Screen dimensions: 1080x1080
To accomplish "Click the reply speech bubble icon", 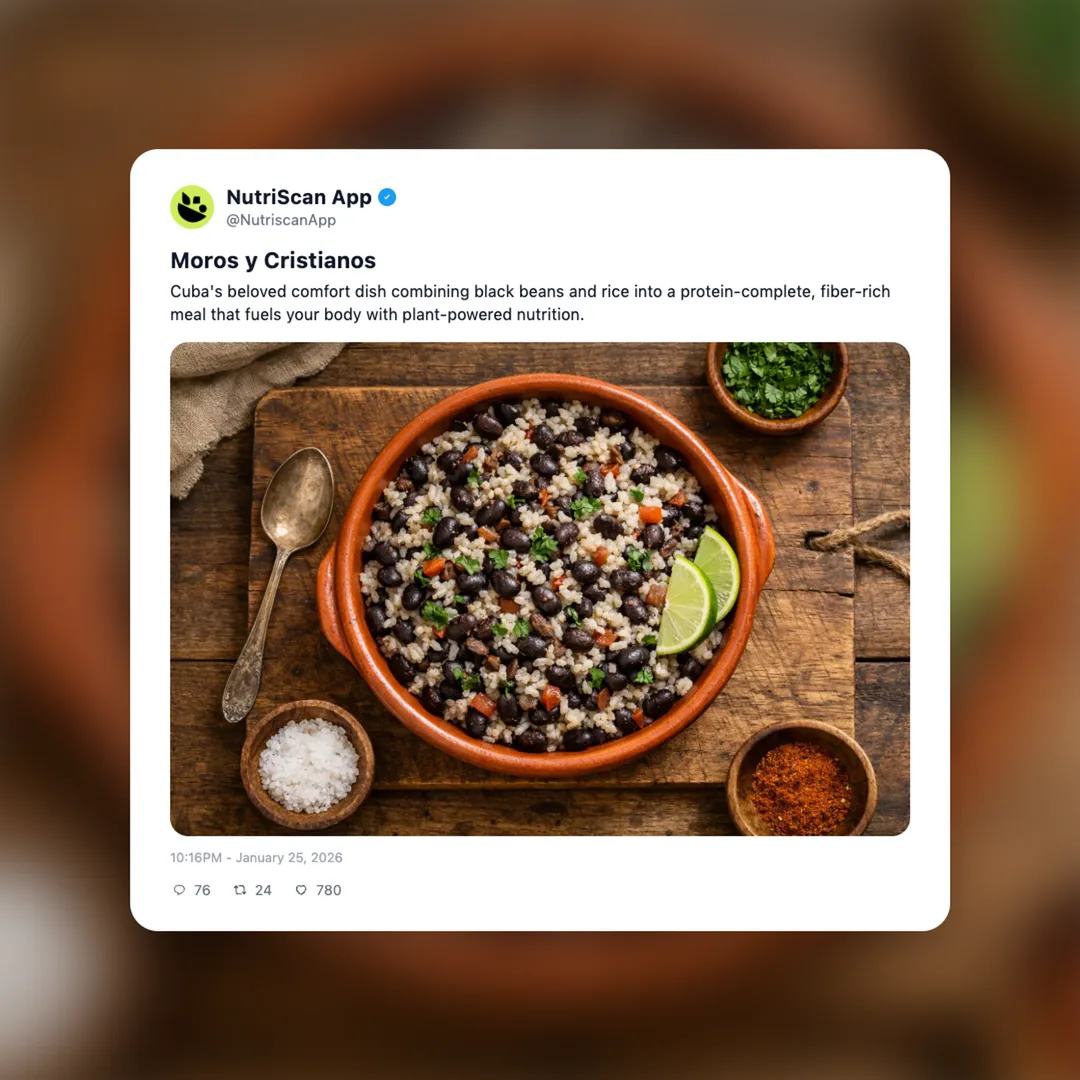I will (x=179, y=890).
